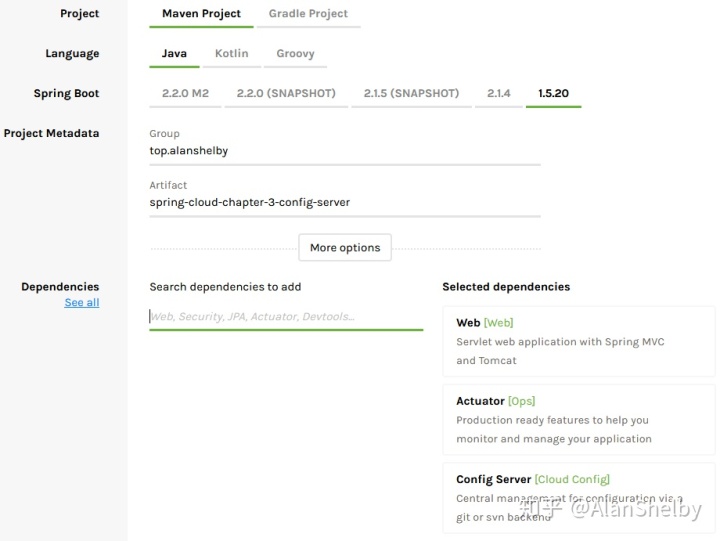Click the 'Search dependencies to add' label

click(225, 287)
